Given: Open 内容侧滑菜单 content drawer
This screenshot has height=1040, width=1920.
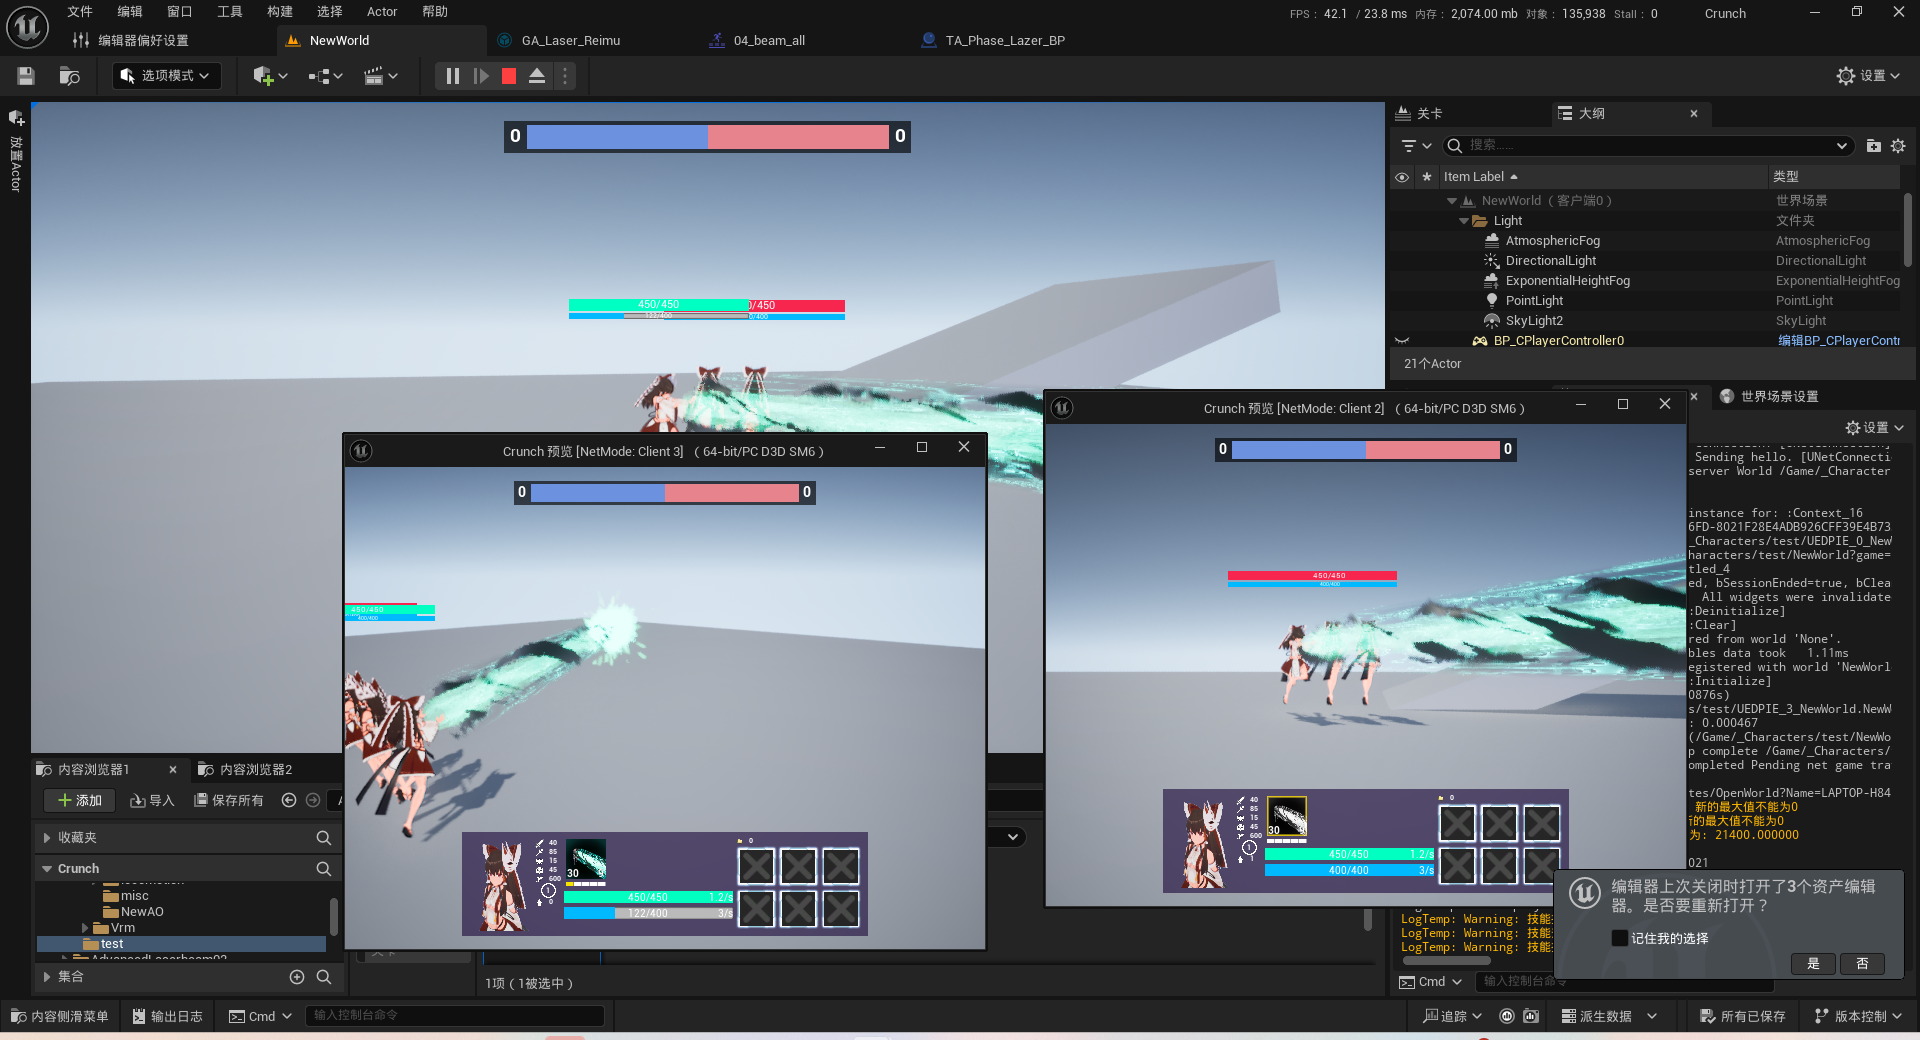Looking at the screenshot, I should [60, 1016].
